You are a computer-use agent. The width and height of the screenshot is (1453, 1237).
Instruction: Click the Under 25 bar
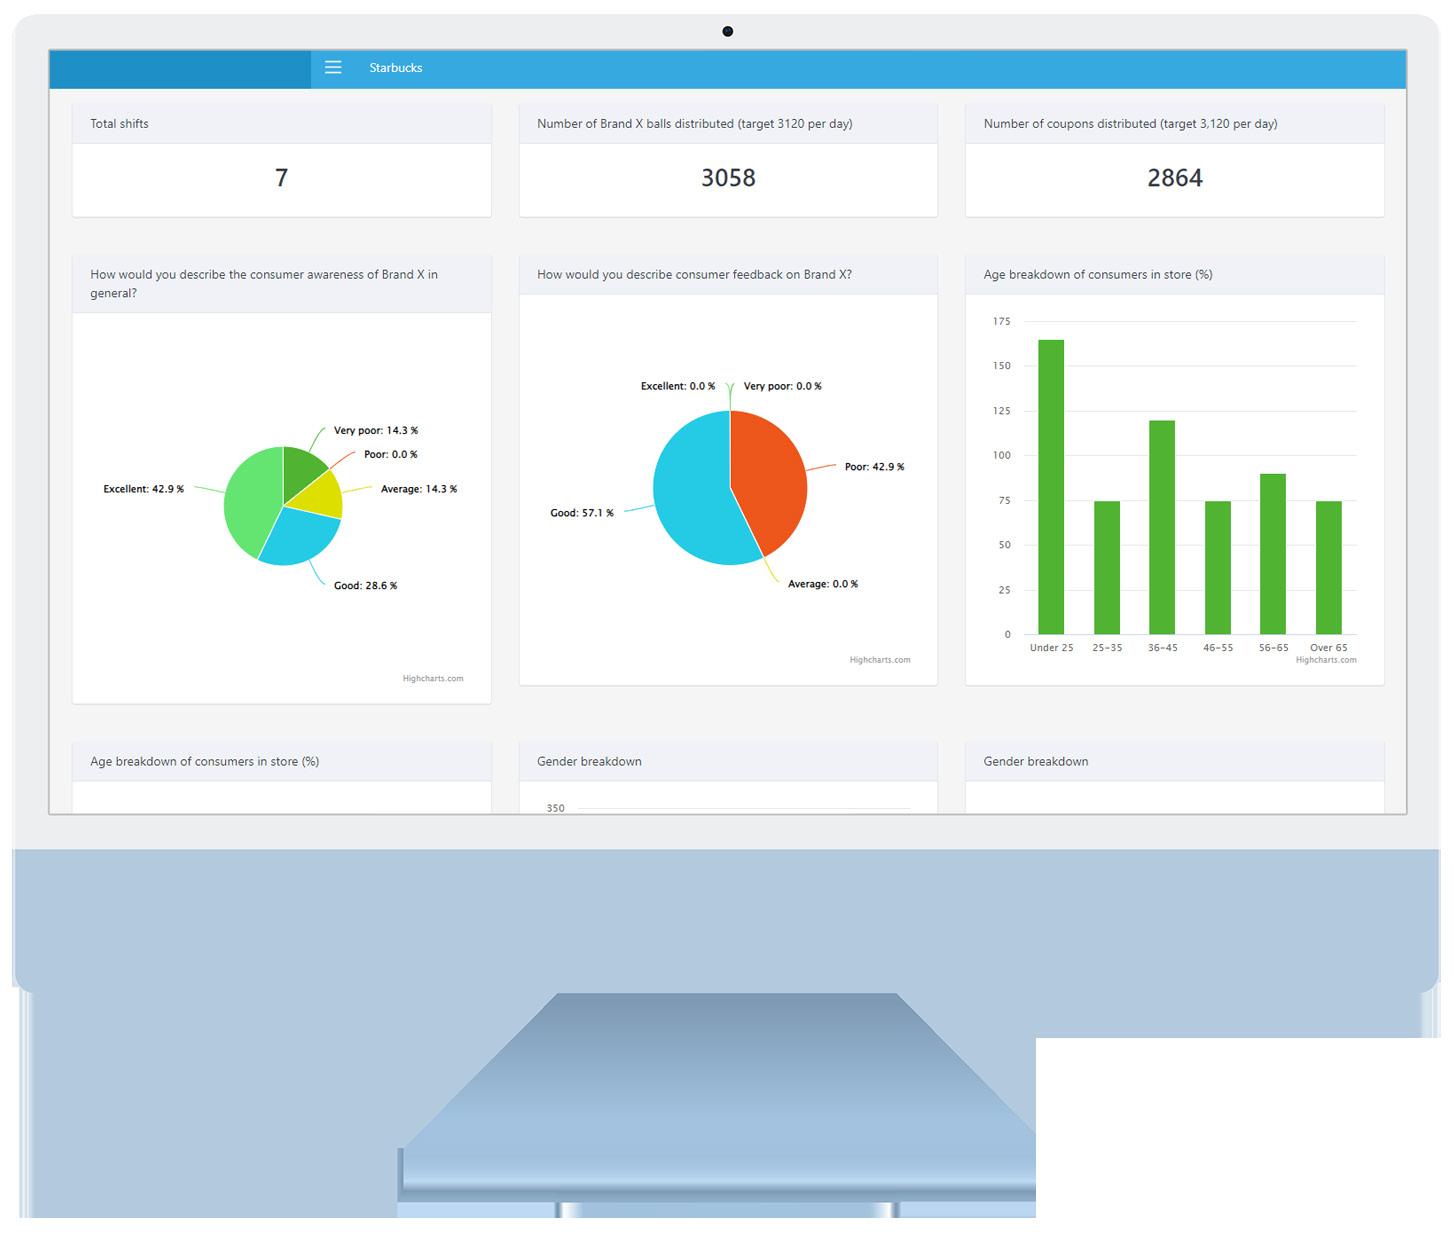(x=1051, y=487)
